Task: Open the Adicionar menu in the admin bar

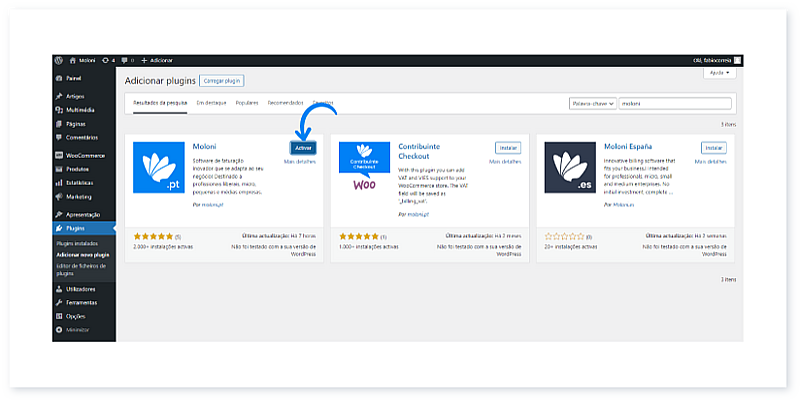Action: tap(157, 60)
